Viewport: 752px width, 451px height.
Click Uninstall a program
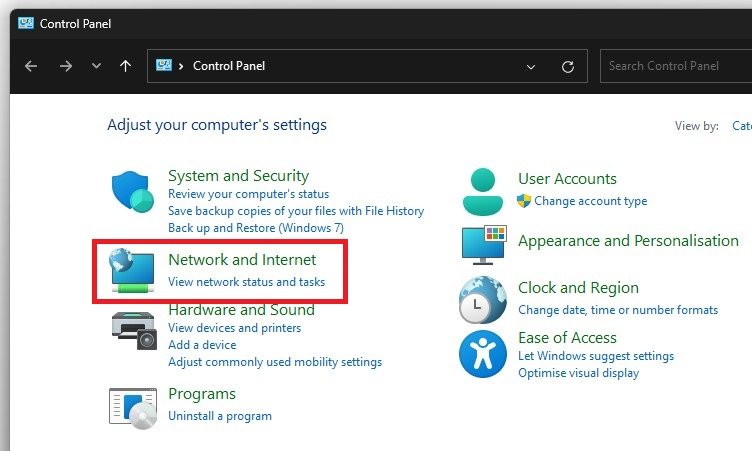point(220,416)
